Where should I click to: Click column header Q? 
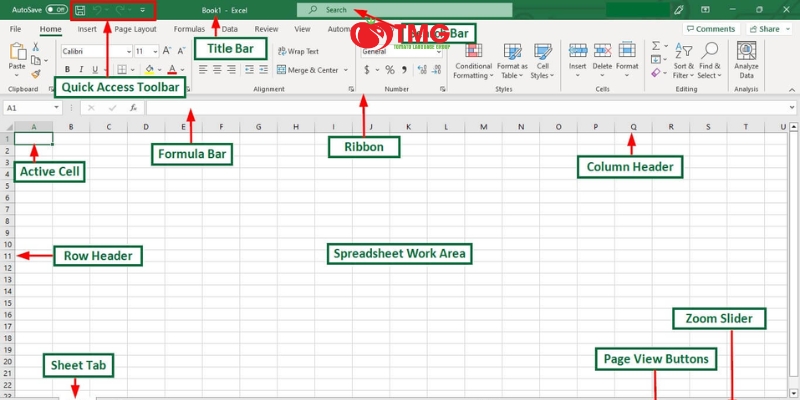click(x=633, y=127)
